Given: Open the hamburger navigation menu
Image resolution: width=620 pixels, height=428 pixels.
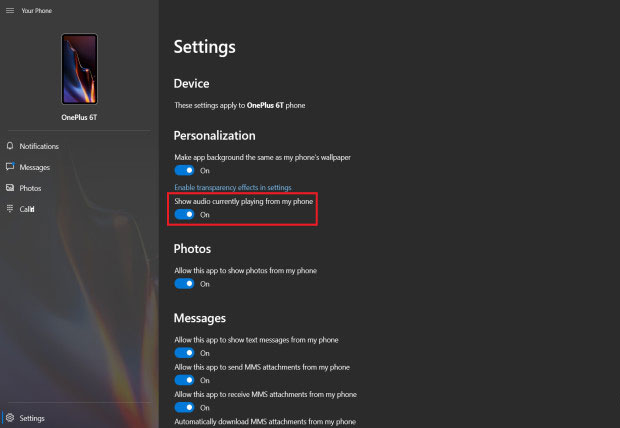Looking at the screenshot, I should pos(10,11).
